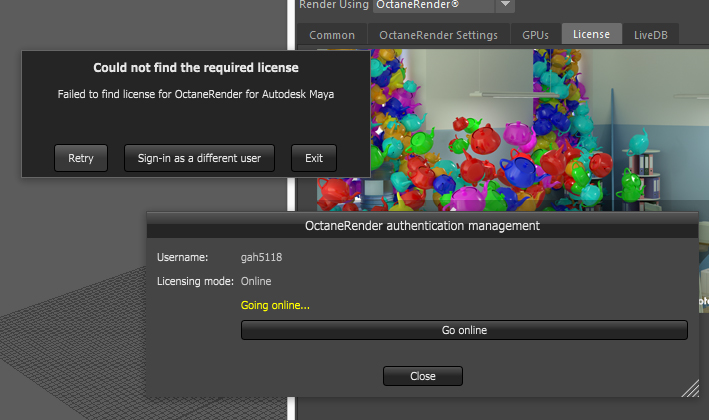Switch to the Common tab
Viewport: 709px width, 420px height.
[332, 35]
